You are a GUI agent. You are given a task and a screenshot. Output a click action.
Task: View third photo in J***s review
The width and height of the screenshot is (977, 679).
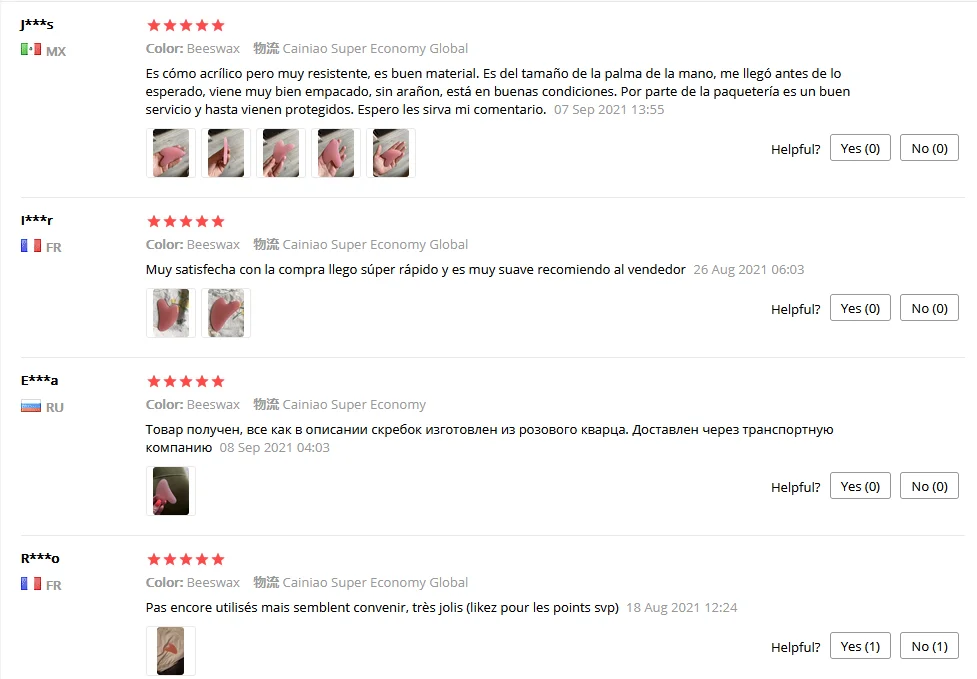pos(280,153)
